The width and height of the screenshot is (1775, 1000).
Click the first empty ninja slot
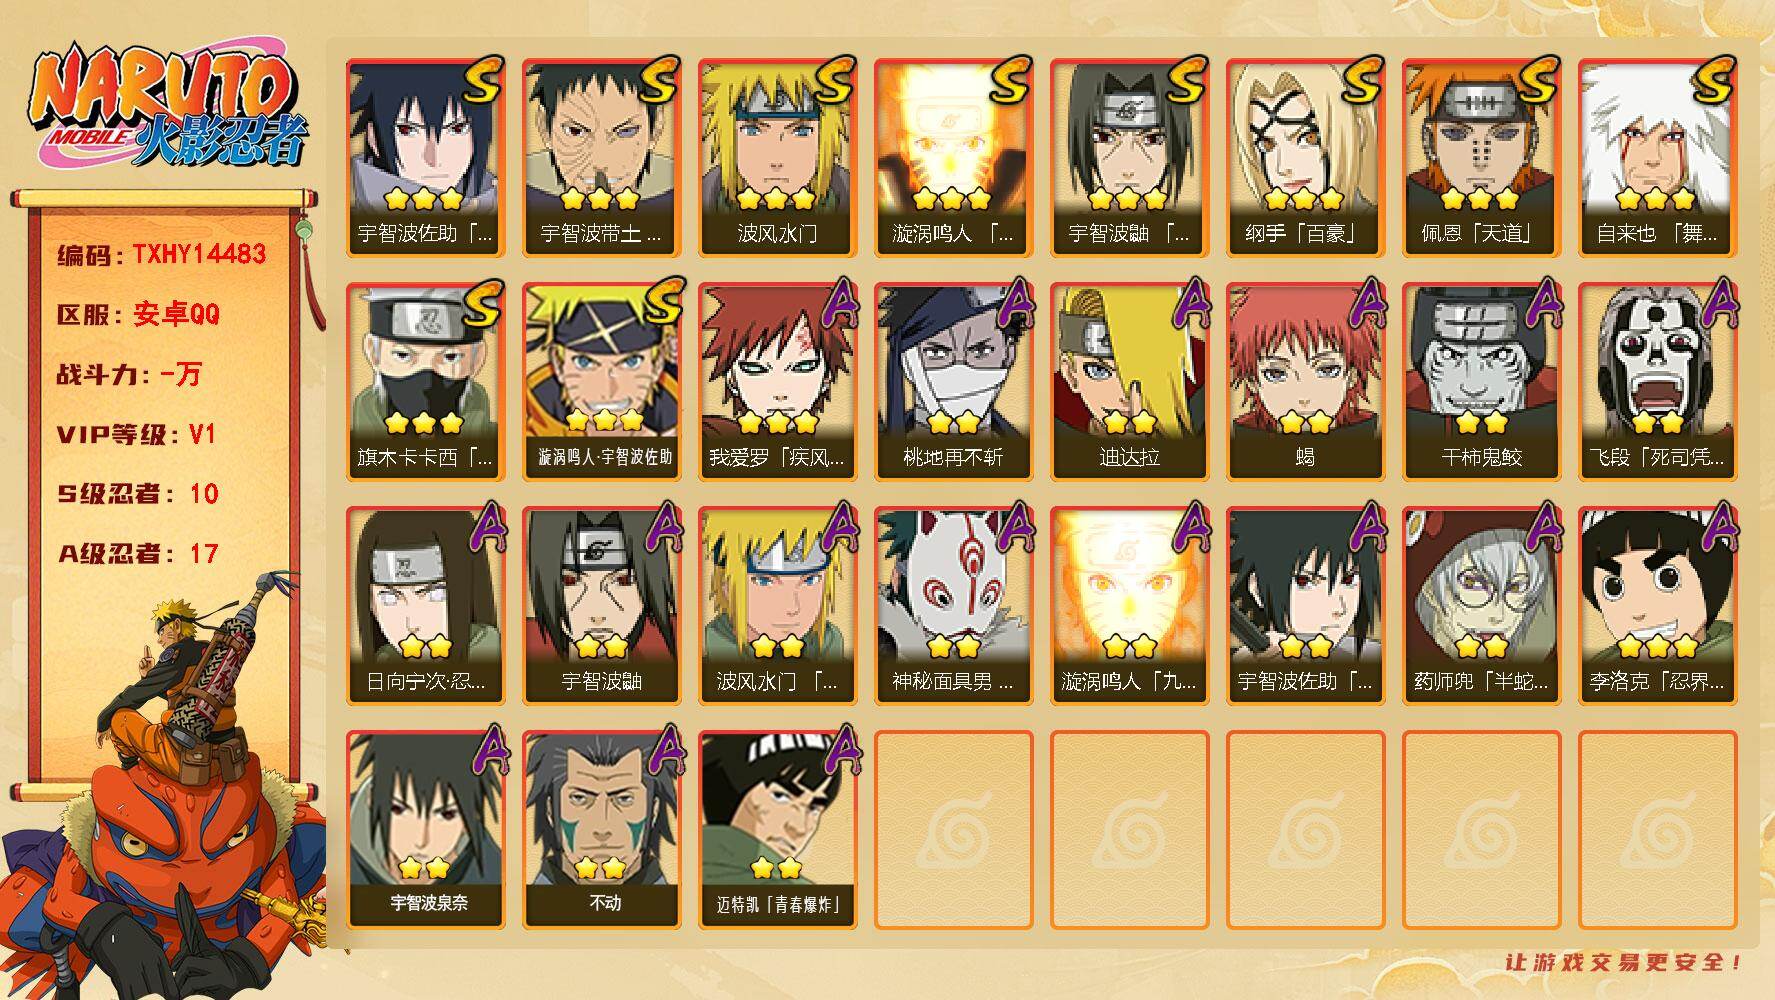pos(953,829)
